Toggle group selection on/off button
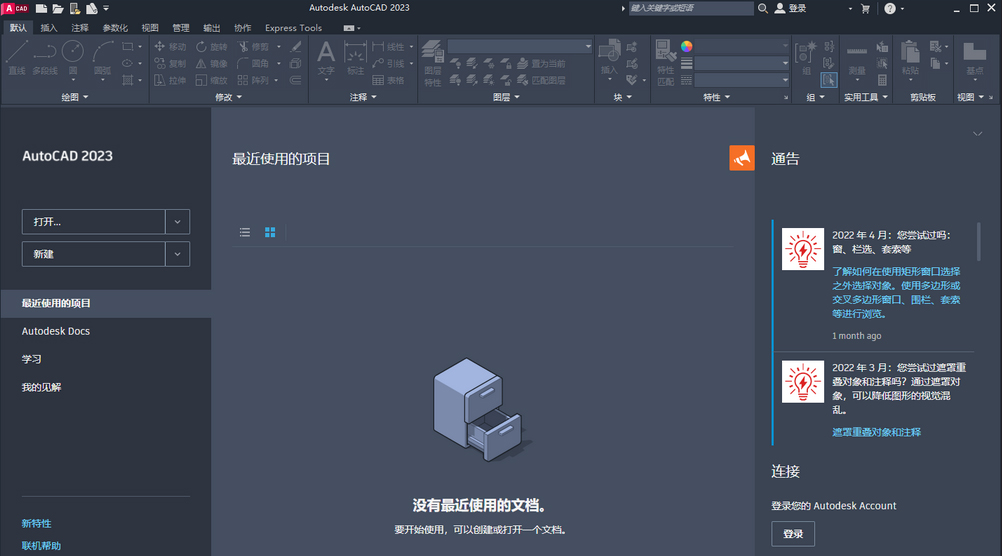The width and height of the screenshot is (1002, 556). pos(829,80)
